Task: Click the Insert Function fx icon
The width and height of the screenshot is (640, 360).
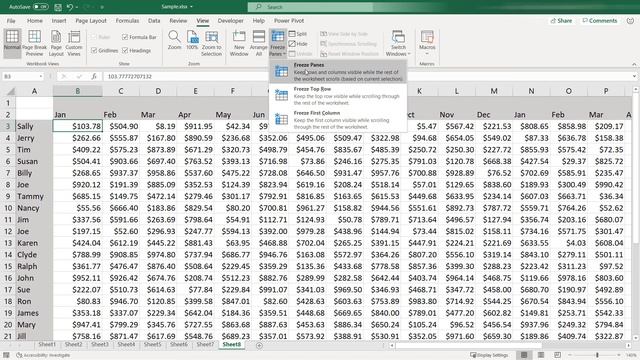Action: pos(94,76)
